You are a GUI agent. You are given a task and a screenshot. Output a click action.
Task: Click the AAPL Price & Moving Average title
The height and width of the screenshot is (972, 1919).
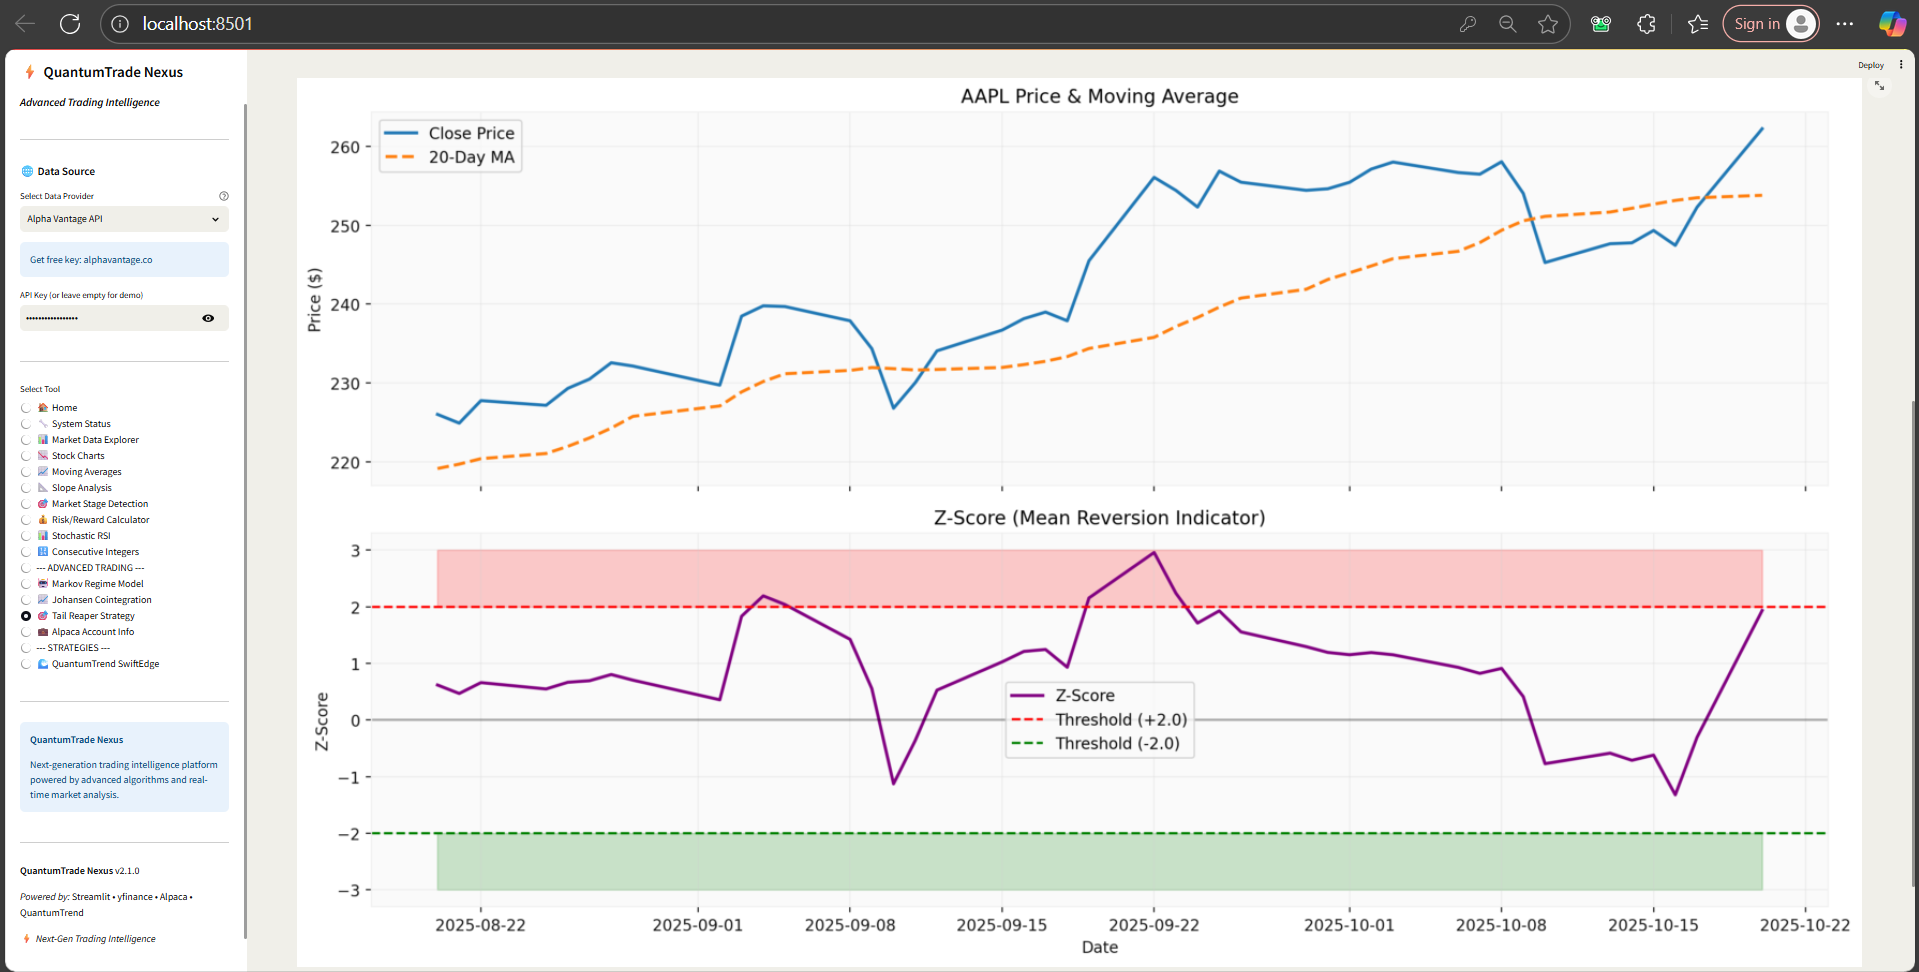click(x=1099, y=96)
